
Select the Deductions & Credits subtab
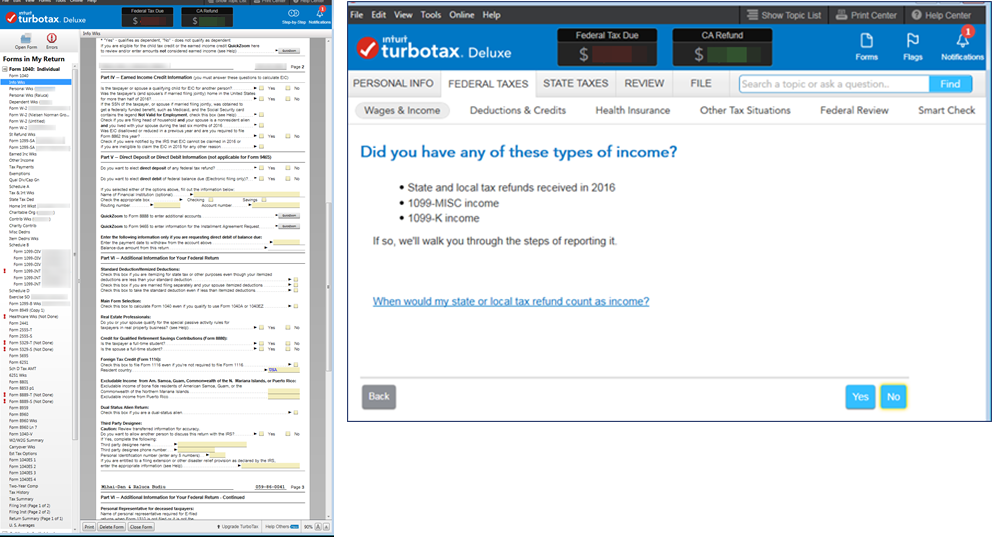pyautogui.click(x=518, y=111)
